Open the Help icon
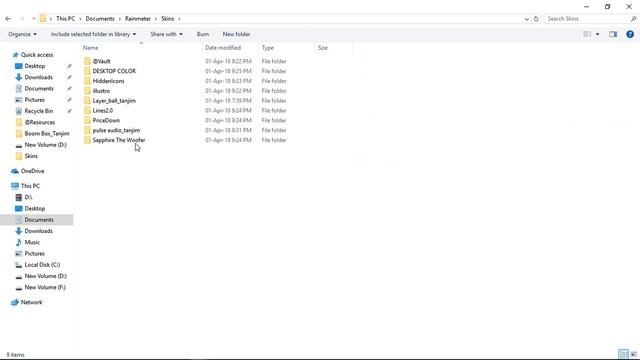This screenshot has height=360, width=640. tap(630, 34)
